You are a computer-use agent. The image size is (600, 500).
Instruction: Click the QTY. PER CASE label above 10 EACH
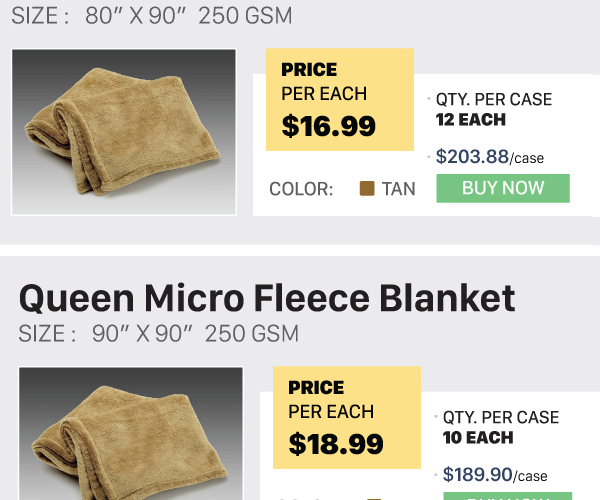click(x=501, y=418)
